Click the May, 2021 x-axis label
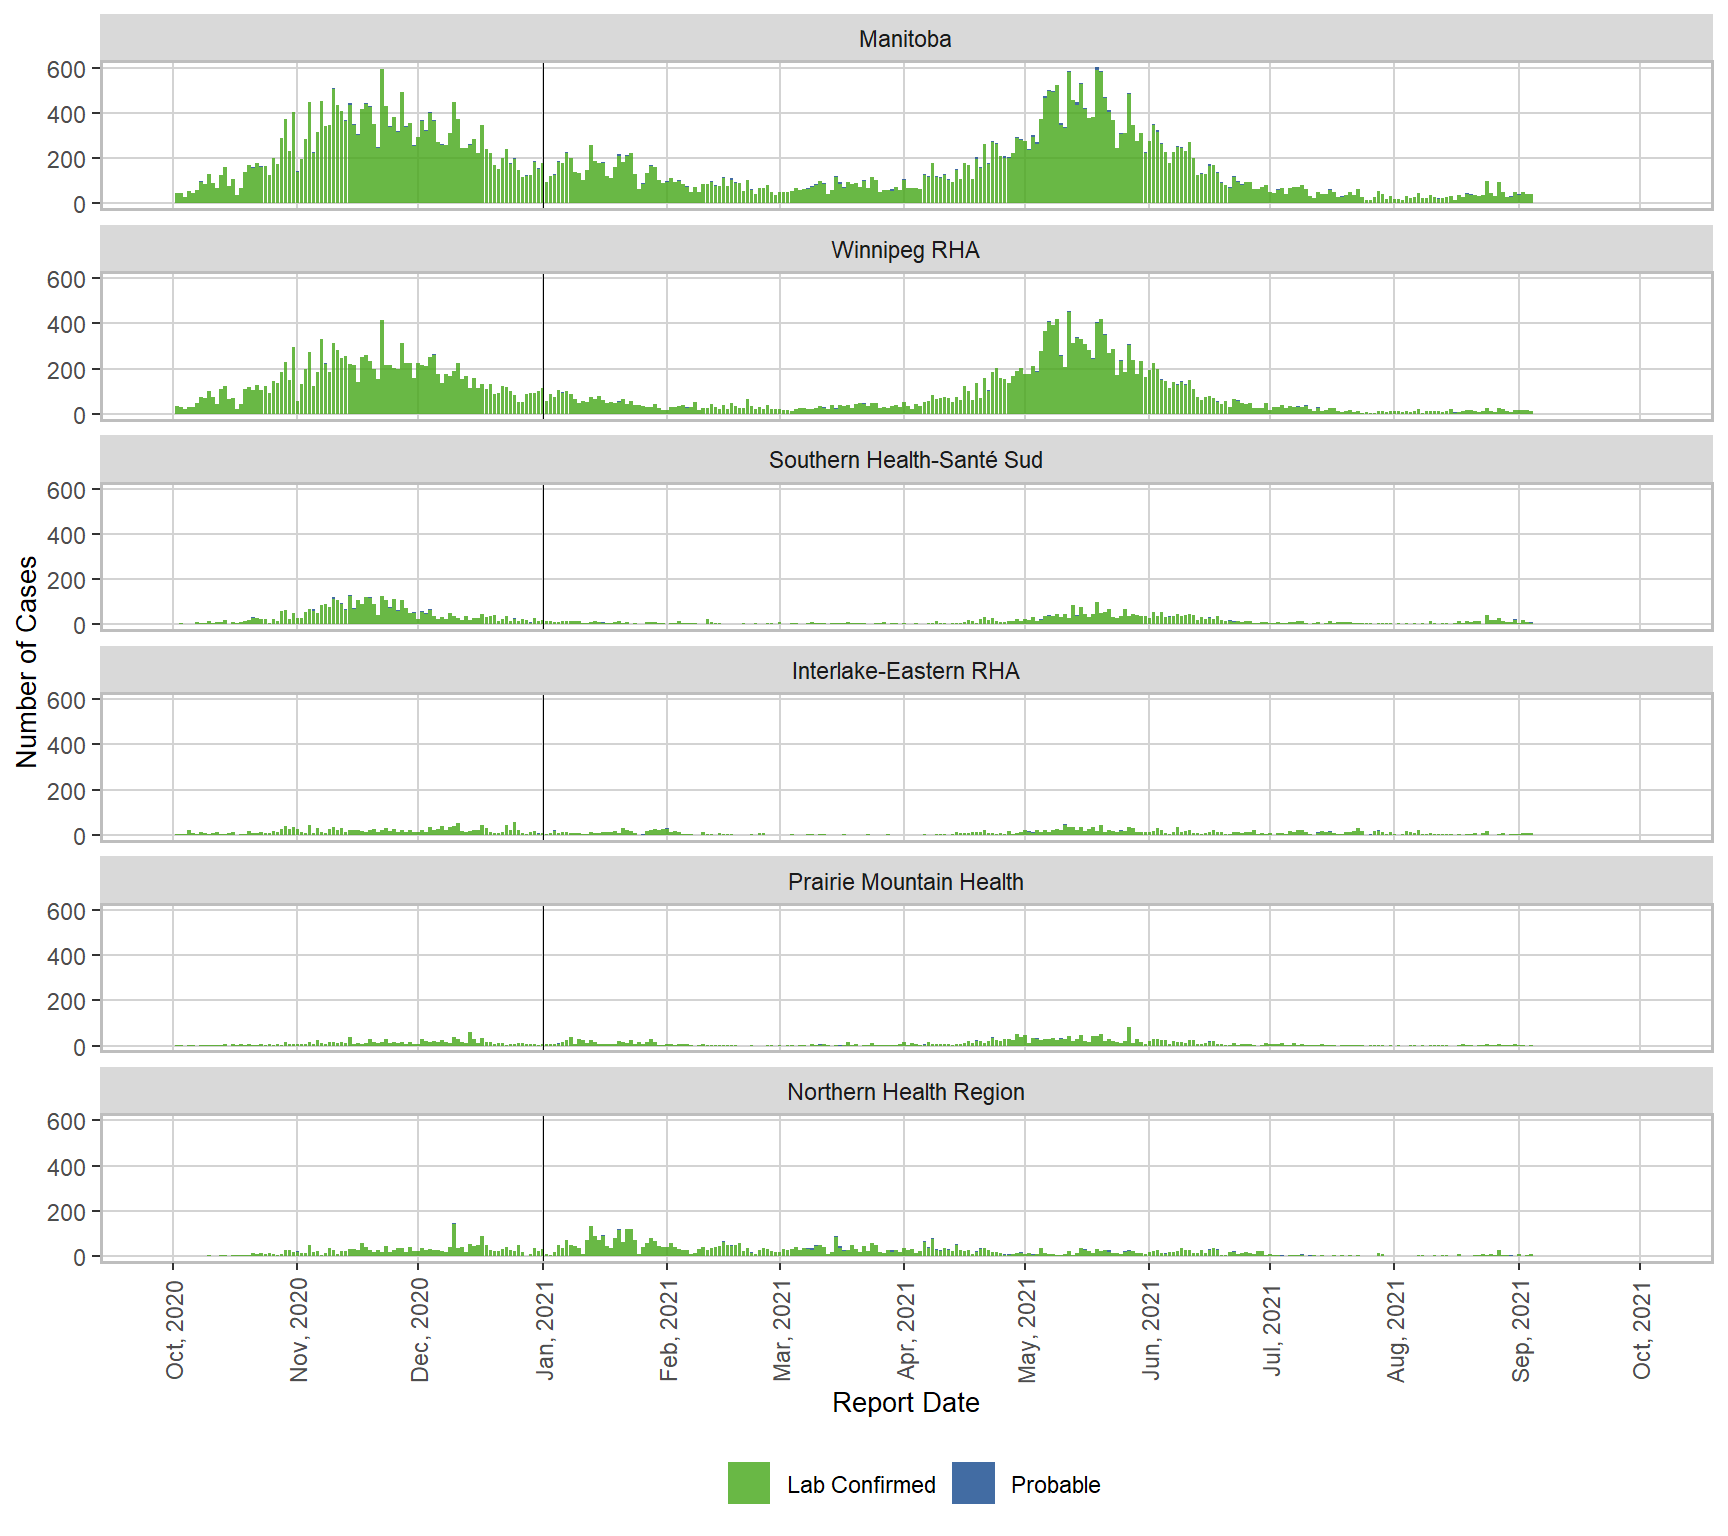 (1027, 1330)
